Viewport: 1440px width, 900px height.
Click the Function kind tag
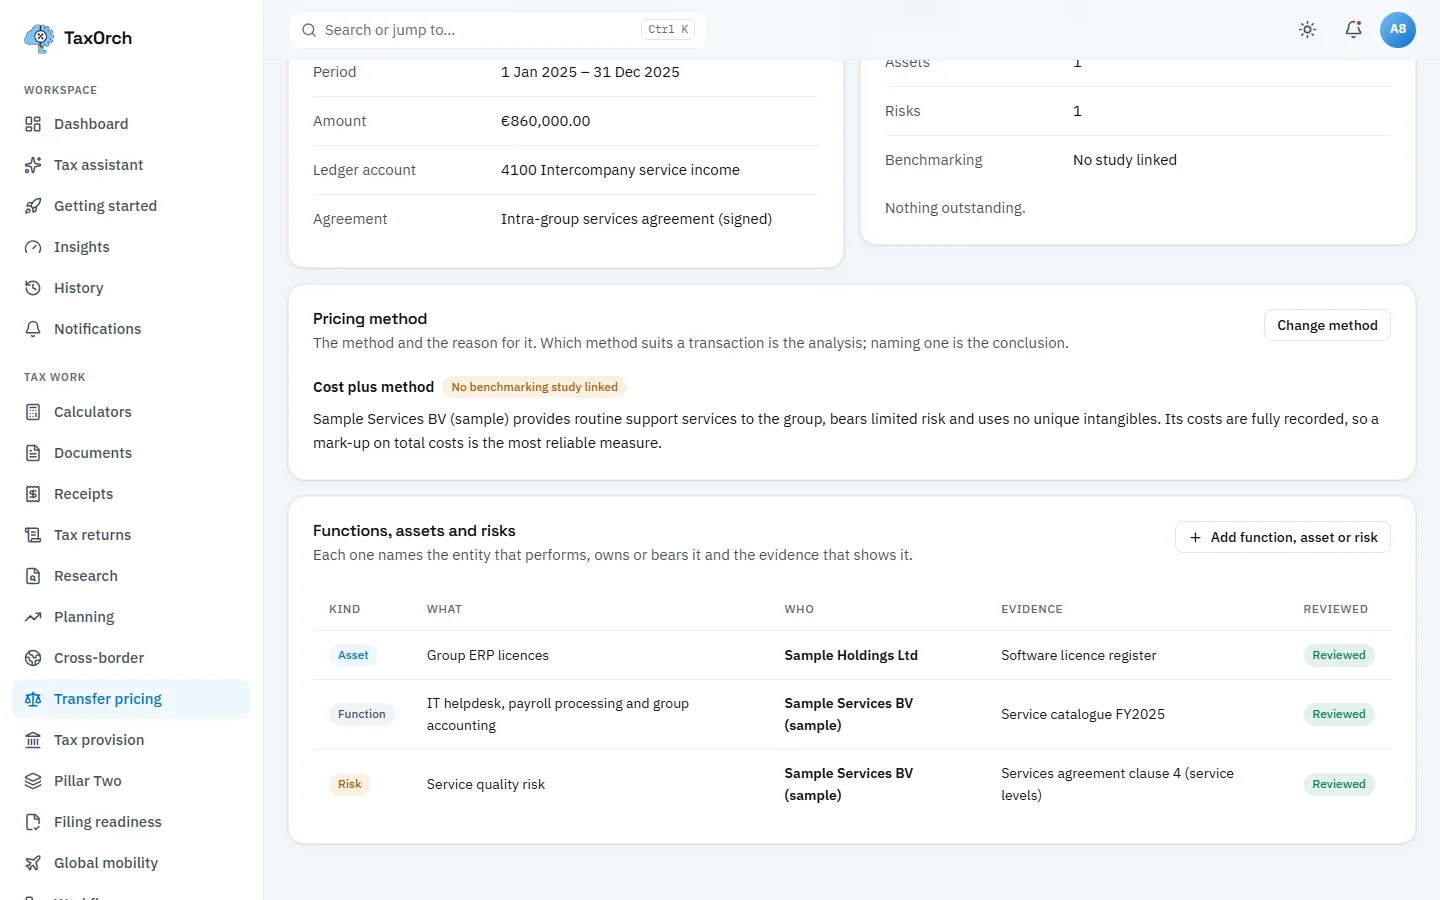(362, 714)
